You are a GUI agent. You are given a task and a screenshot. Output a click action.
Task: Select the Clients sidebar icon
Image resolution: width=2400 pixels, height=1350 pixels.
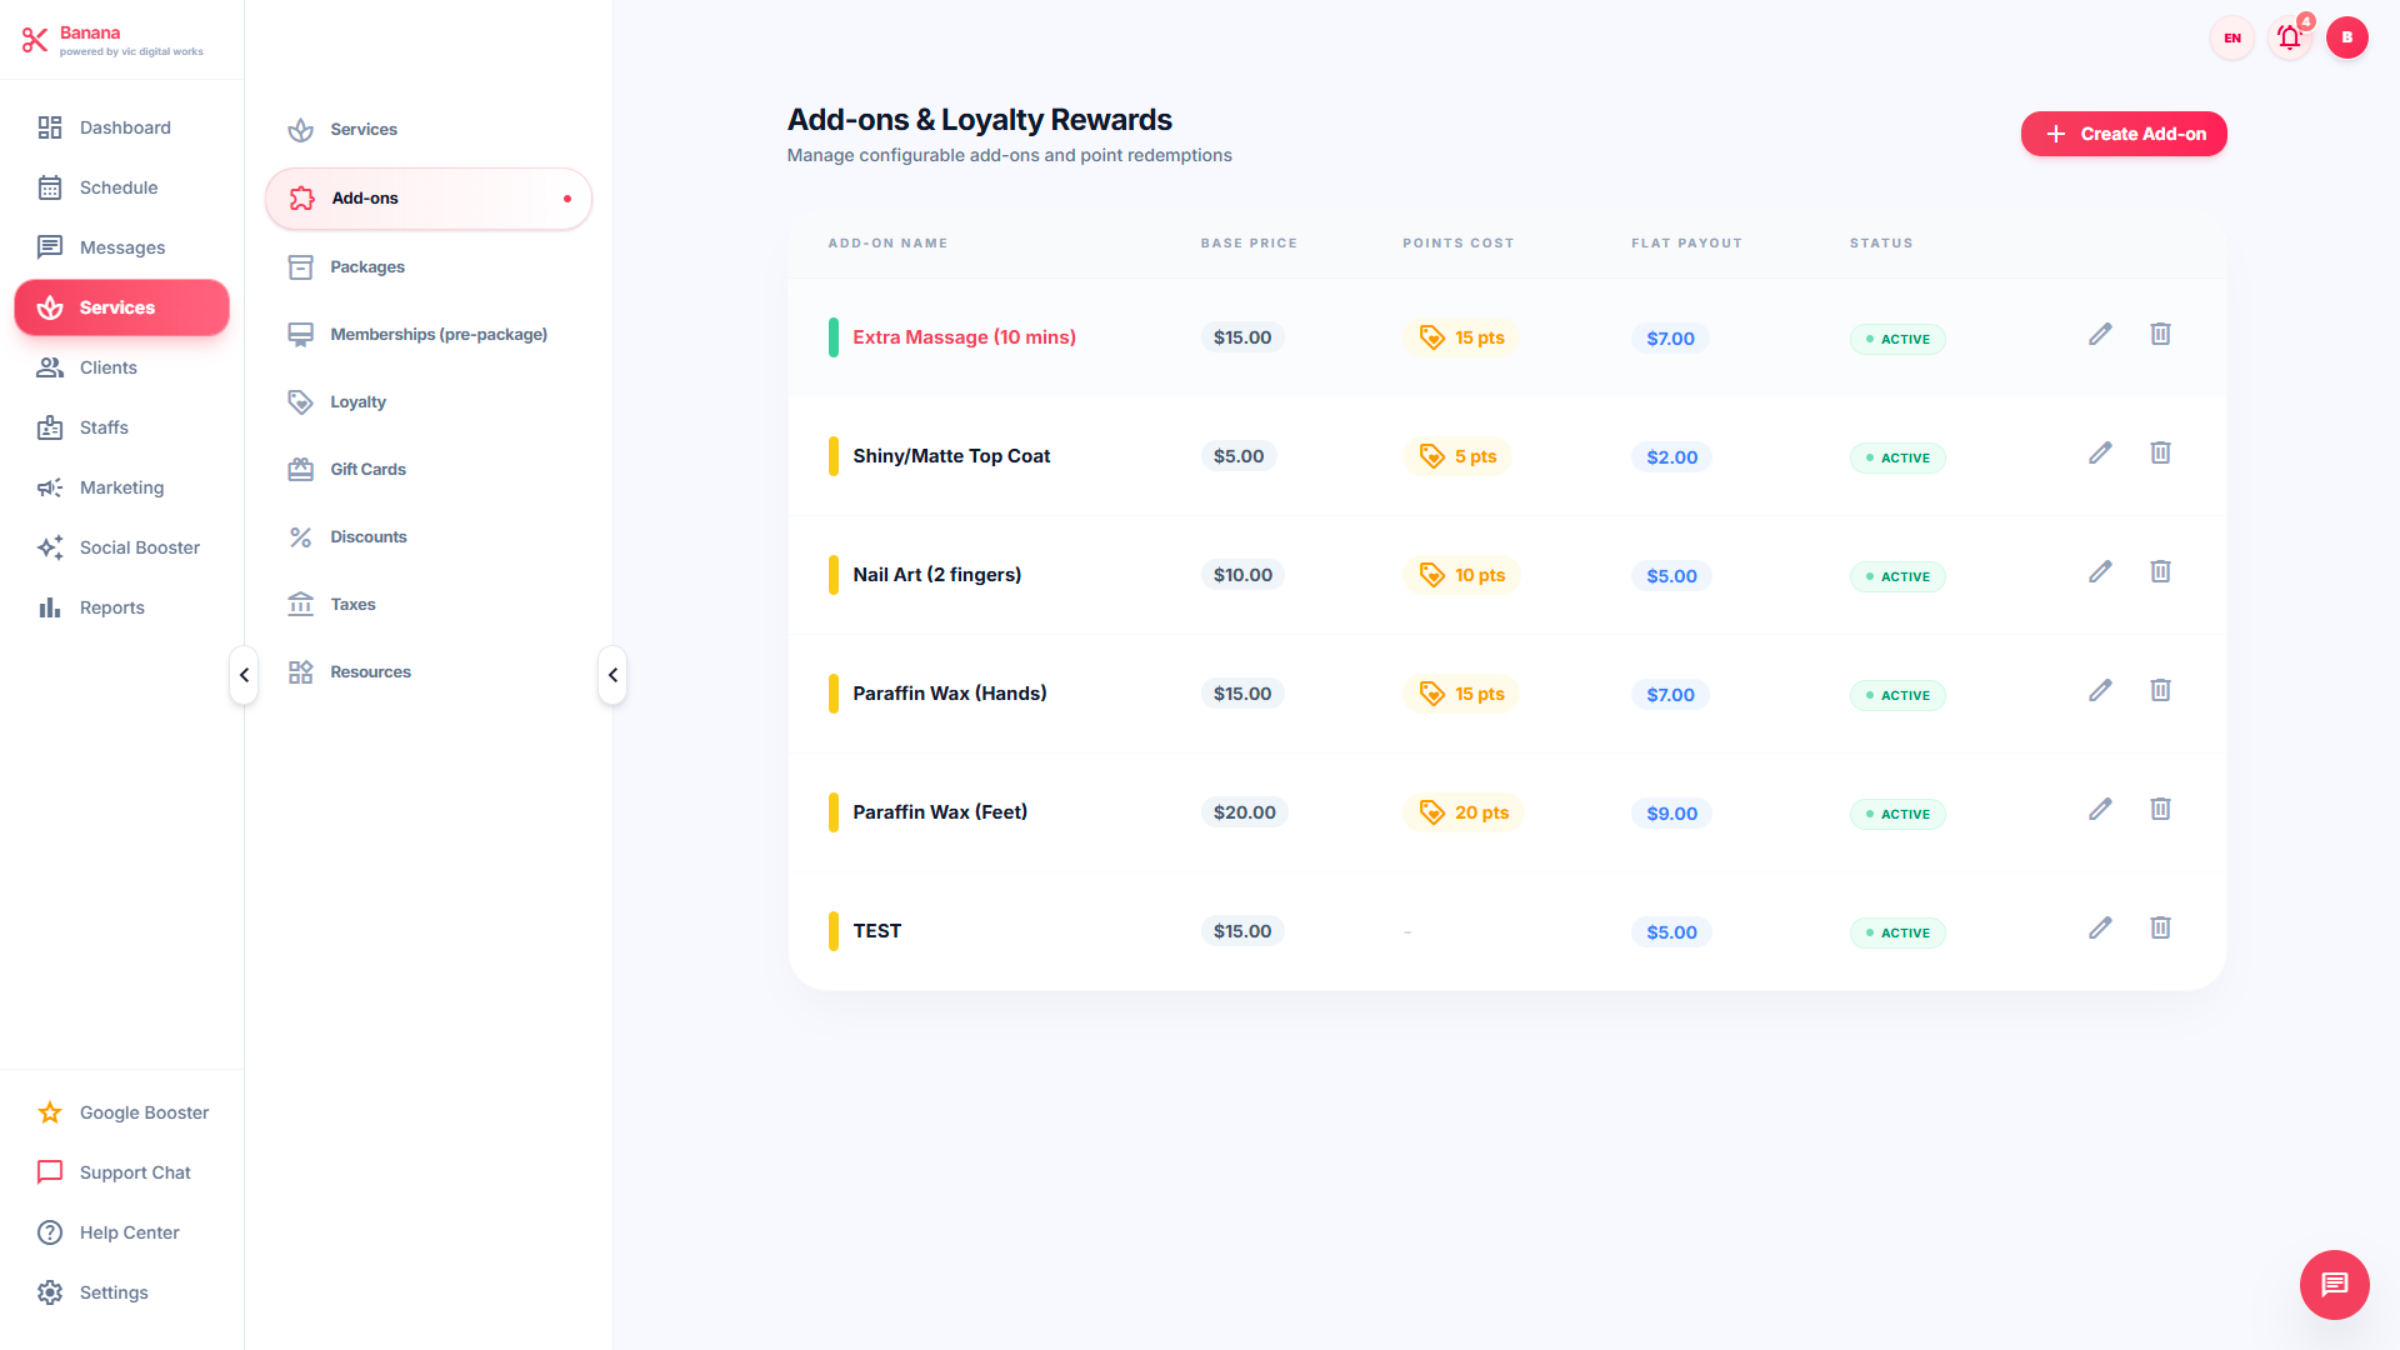pyautogui.click(x=50, y=367)
